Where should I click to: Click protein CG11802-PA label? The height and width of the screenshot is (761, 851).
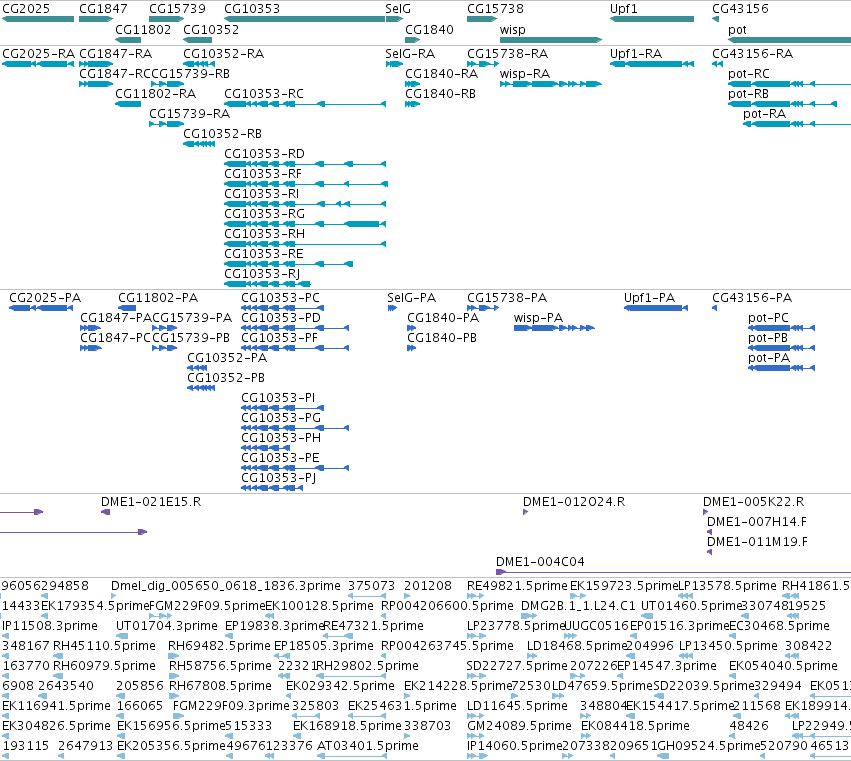tap(158, 298)
